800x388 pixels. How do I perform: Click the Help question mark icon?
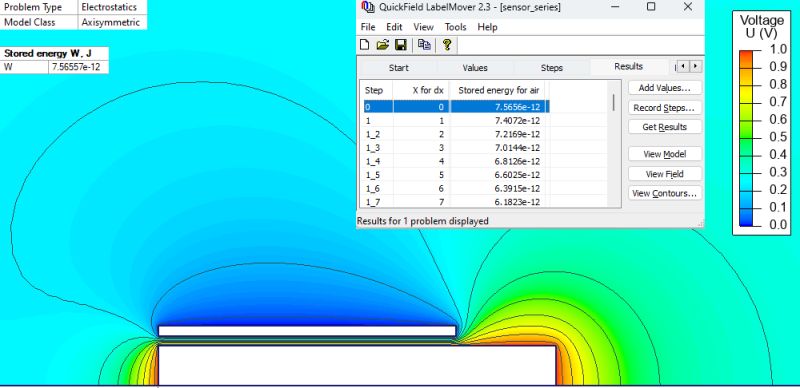pos(447,45)
